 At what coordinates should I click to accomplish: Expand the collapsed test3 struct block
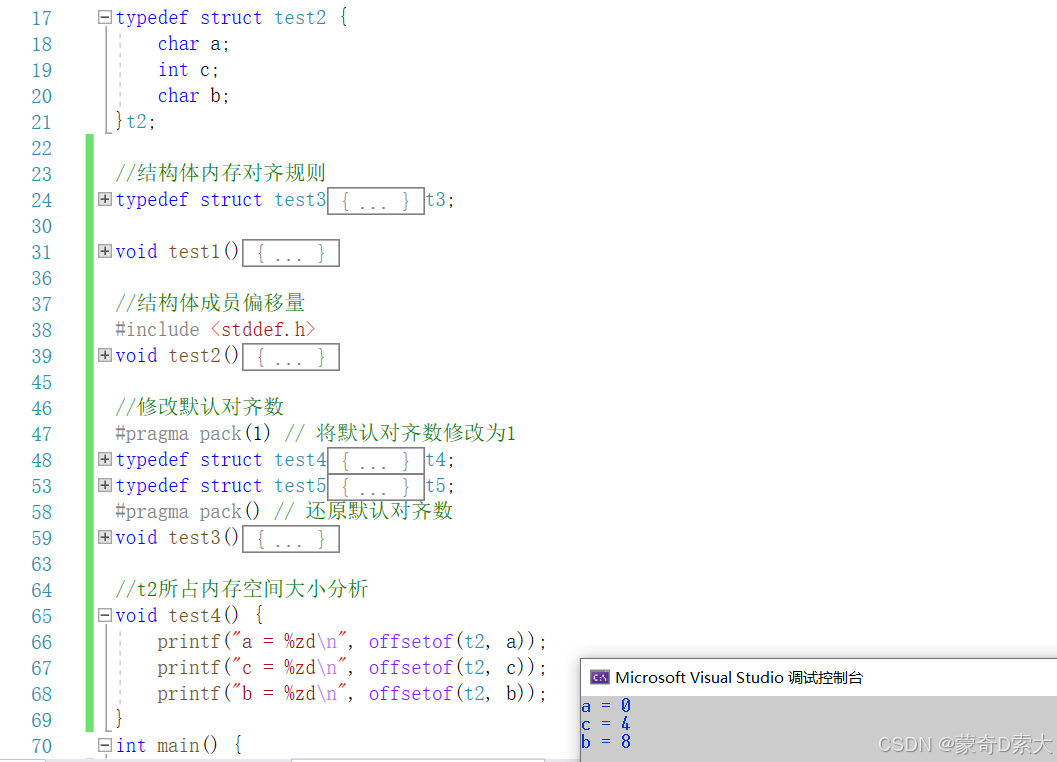click(104, 199)
